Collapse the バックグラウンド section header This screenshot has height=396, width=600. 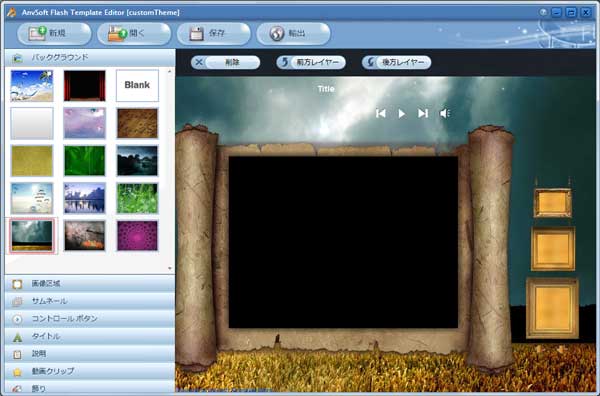[x=90, y=58]
